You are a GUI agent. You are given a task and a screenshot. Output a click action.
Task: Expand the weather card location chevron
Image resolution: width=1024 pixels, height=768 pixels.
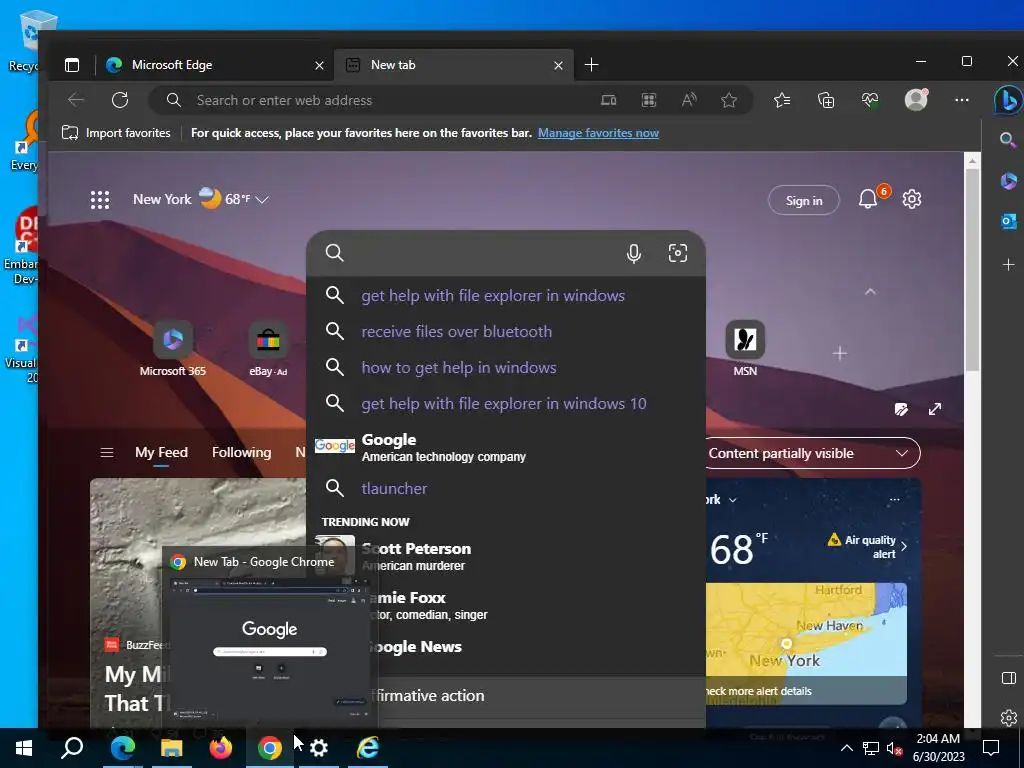(x=733, y=500)
